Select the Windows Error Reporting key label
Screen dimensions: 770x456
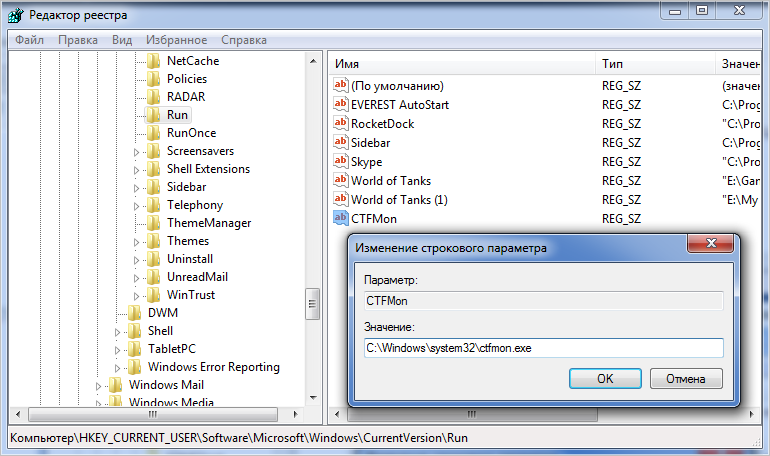214,367
